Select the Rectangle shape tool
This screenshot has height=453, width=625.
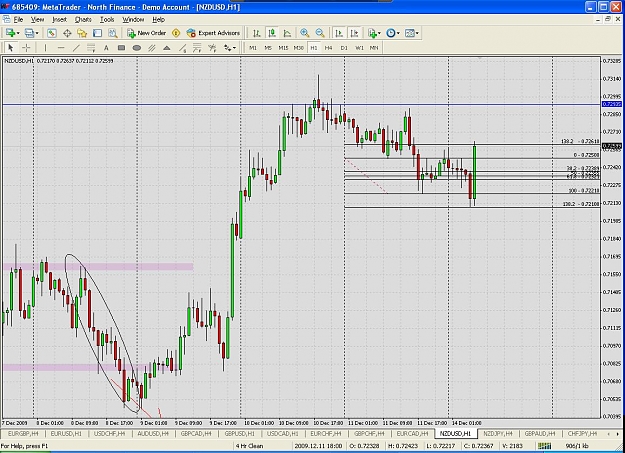coord(121,48)
